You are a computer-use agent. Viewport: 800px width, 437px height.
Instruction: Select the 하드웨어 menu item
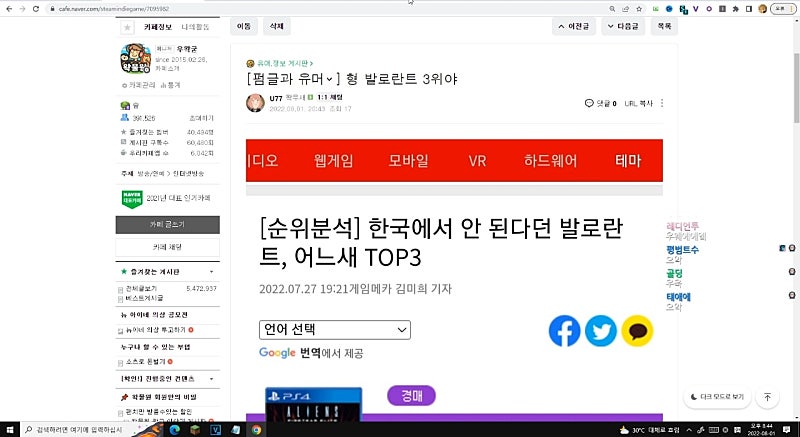551,161
